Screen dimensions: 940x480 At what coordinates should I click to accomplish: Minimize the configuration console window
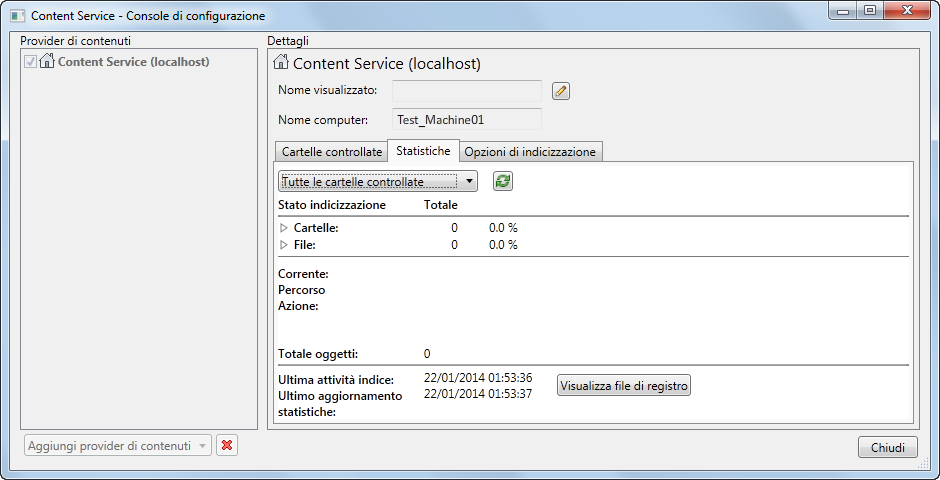pos(843,11)
